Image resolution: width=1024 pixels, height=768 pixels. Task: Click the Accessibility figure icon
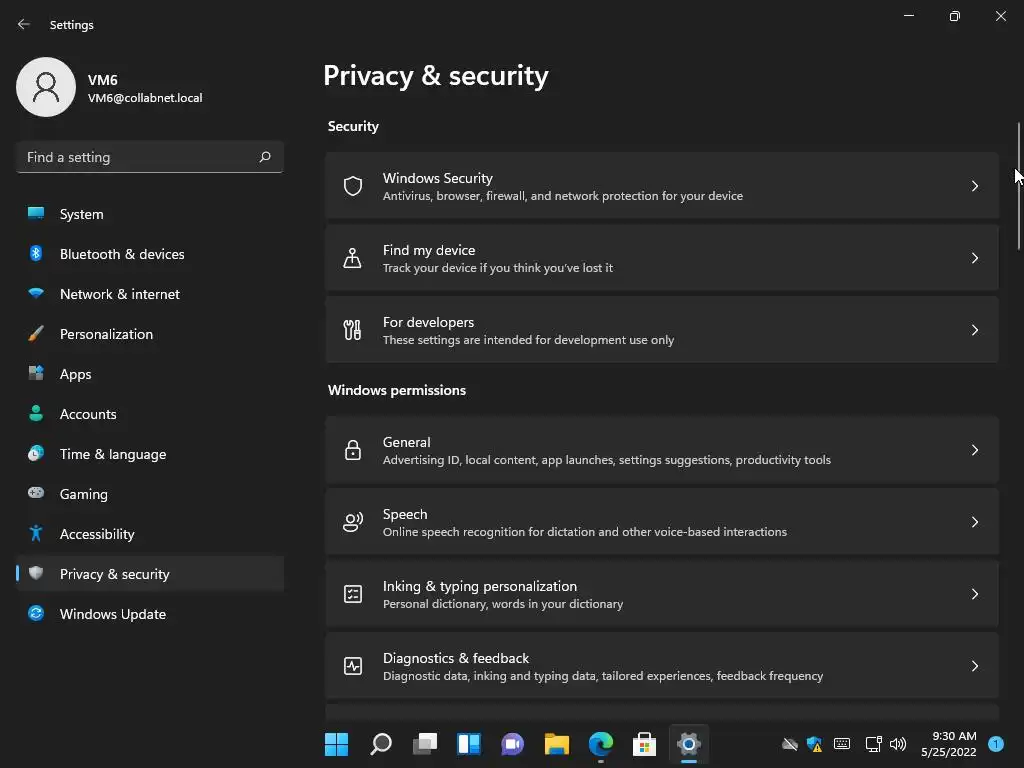(x=36, y=534)
